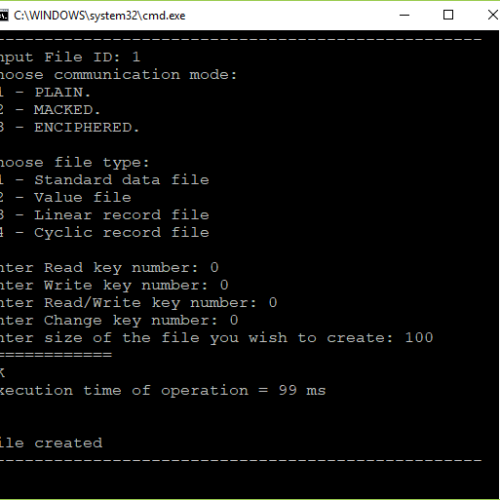Viewport: 500px width, 500px height.
Task: Maximize the command prompt window
Action: click(448, 15)
